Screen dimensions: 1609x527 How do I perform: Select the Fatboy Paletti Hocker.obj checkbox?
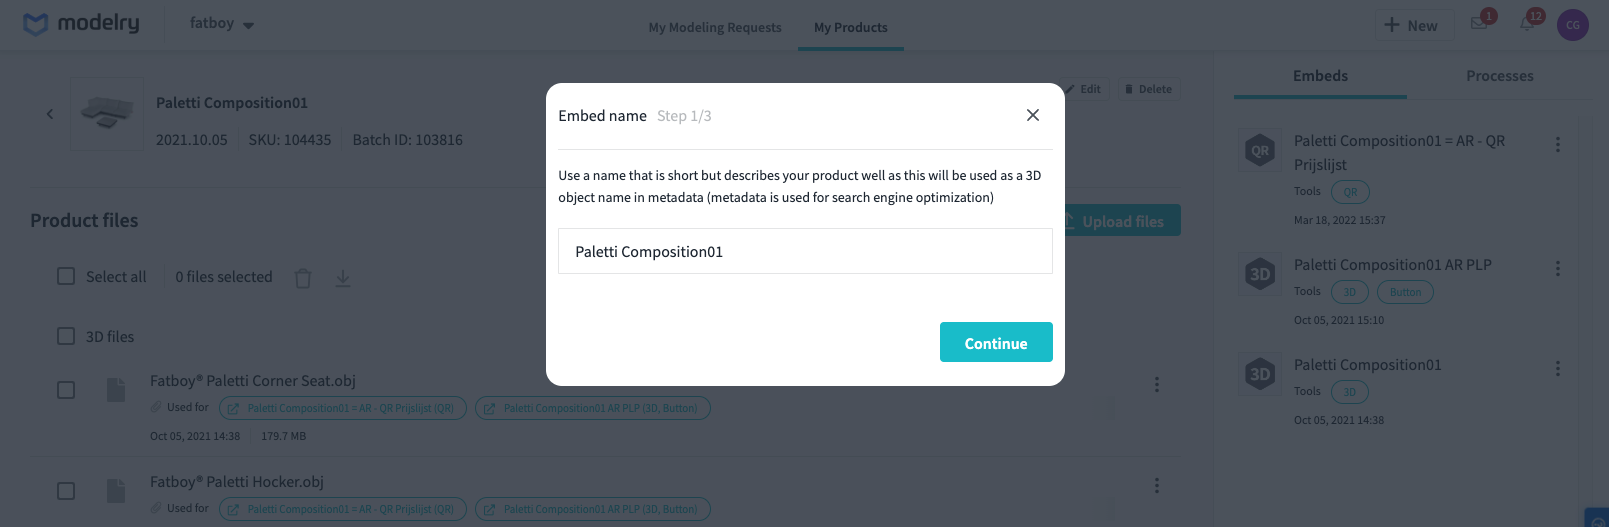pos(66,491)
